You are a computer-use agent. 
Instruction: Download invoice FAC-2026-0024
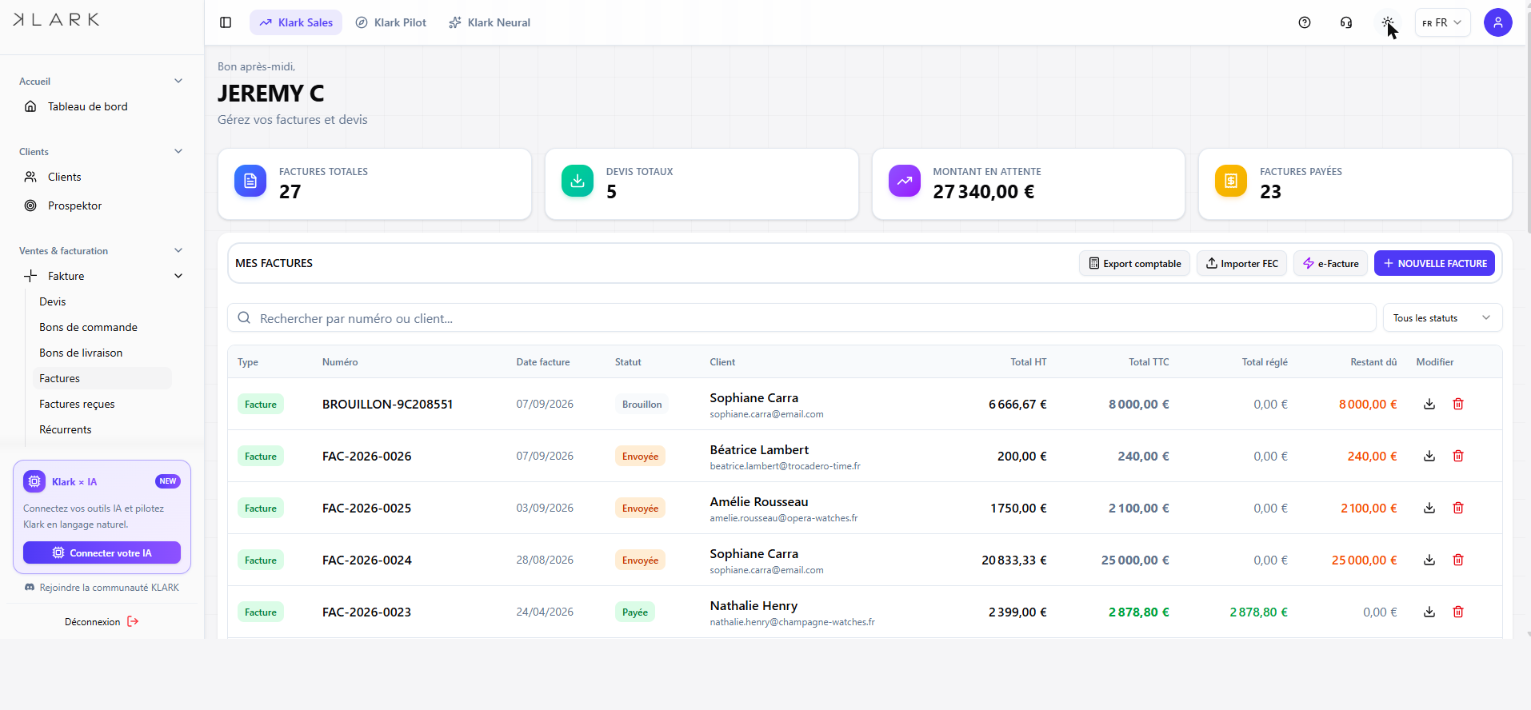(1429, 560)
